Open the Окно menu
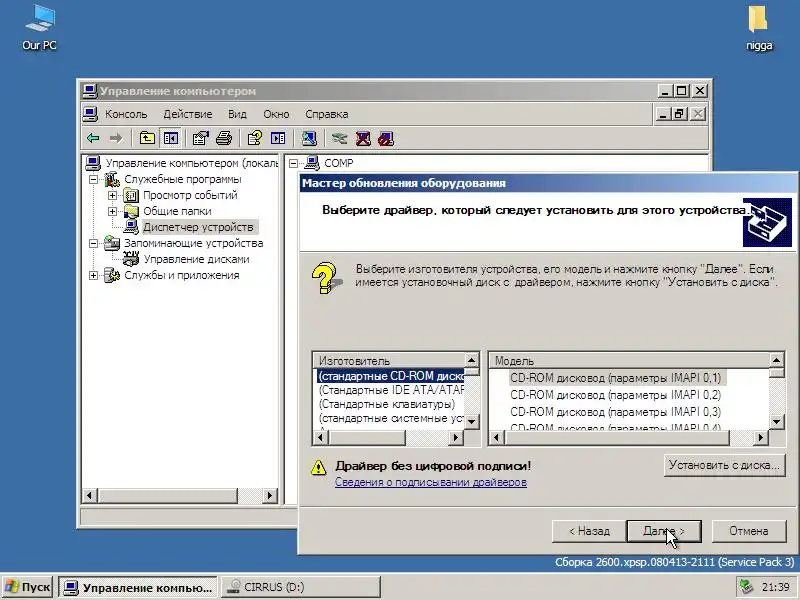Viewport: 800px width, 600px height. [x=276, y=114]
